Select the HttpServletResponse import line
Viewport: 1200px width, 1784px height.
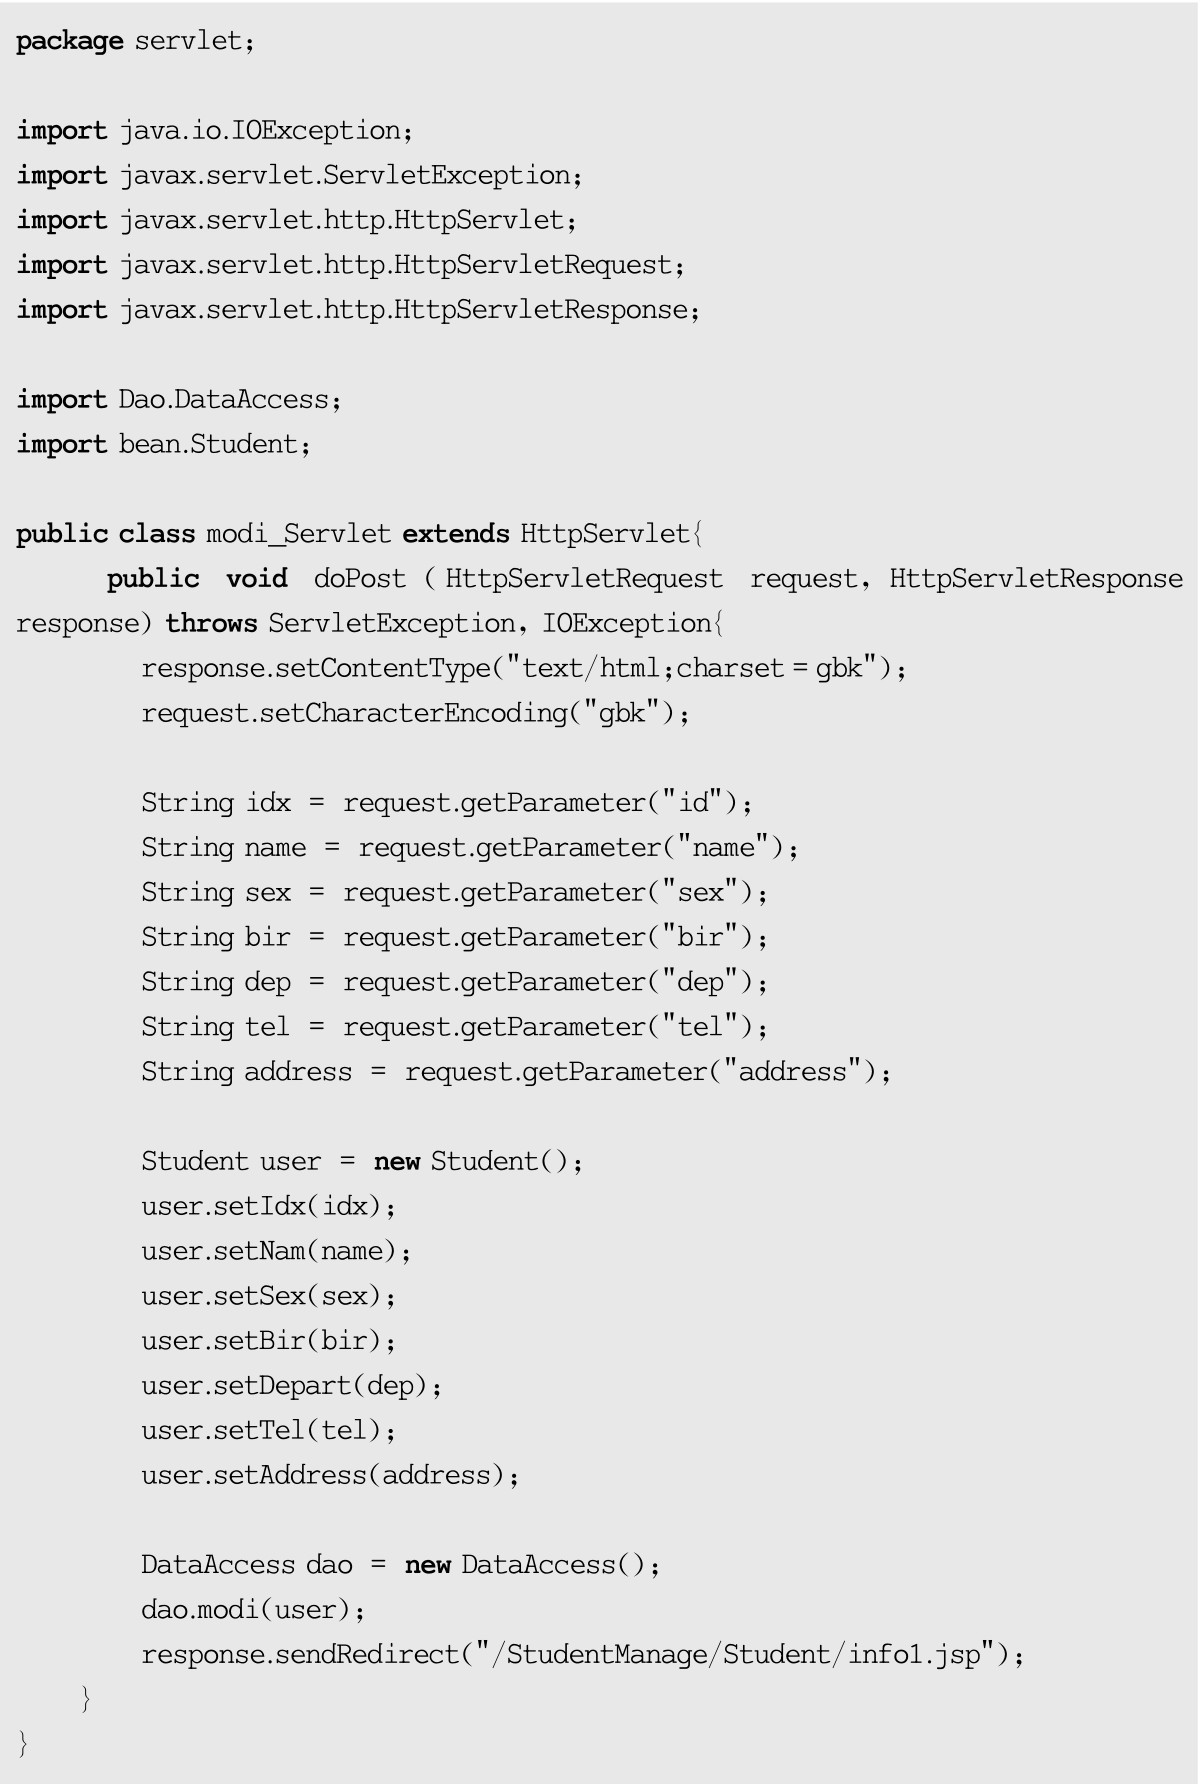click(357, 310)
